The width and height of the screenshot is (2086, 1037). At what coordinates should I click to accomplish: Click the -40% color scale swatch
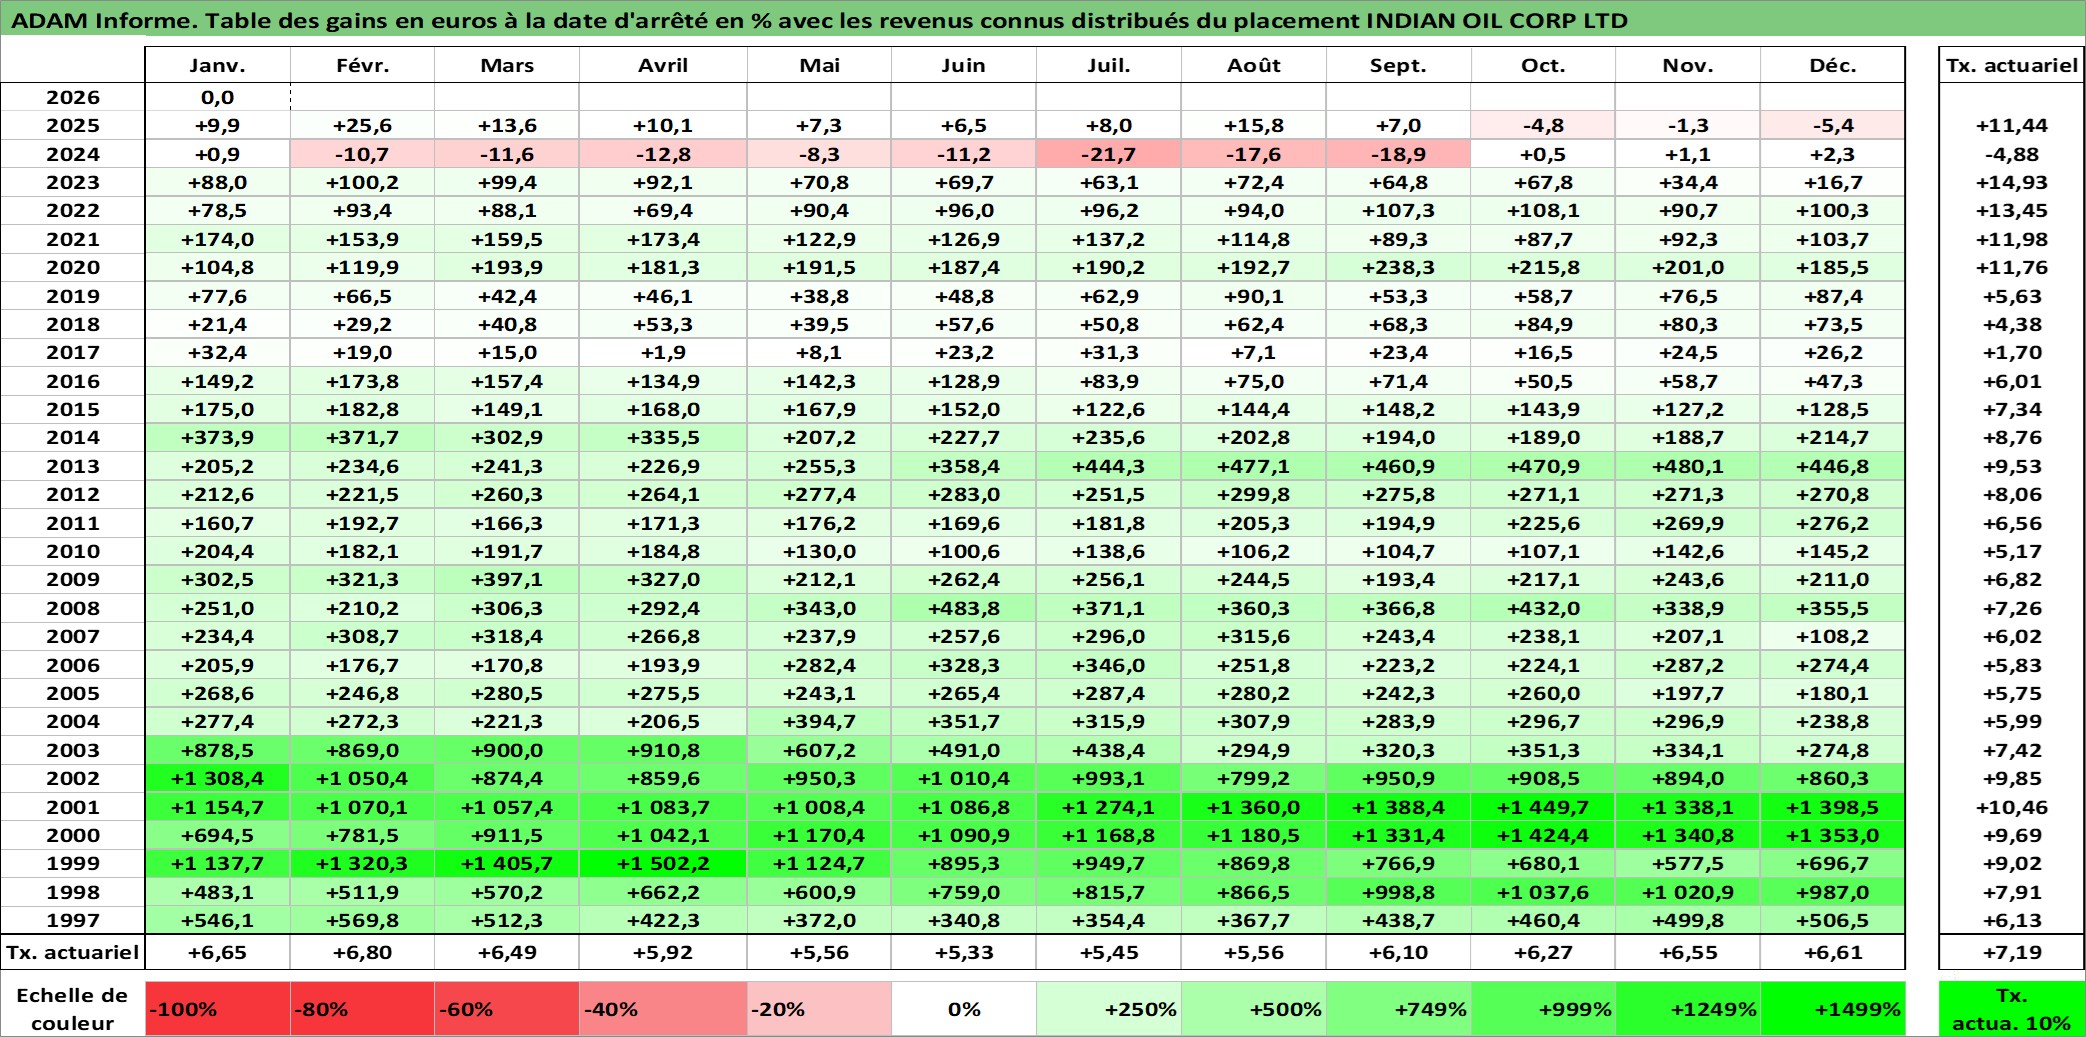(663, 1008)
